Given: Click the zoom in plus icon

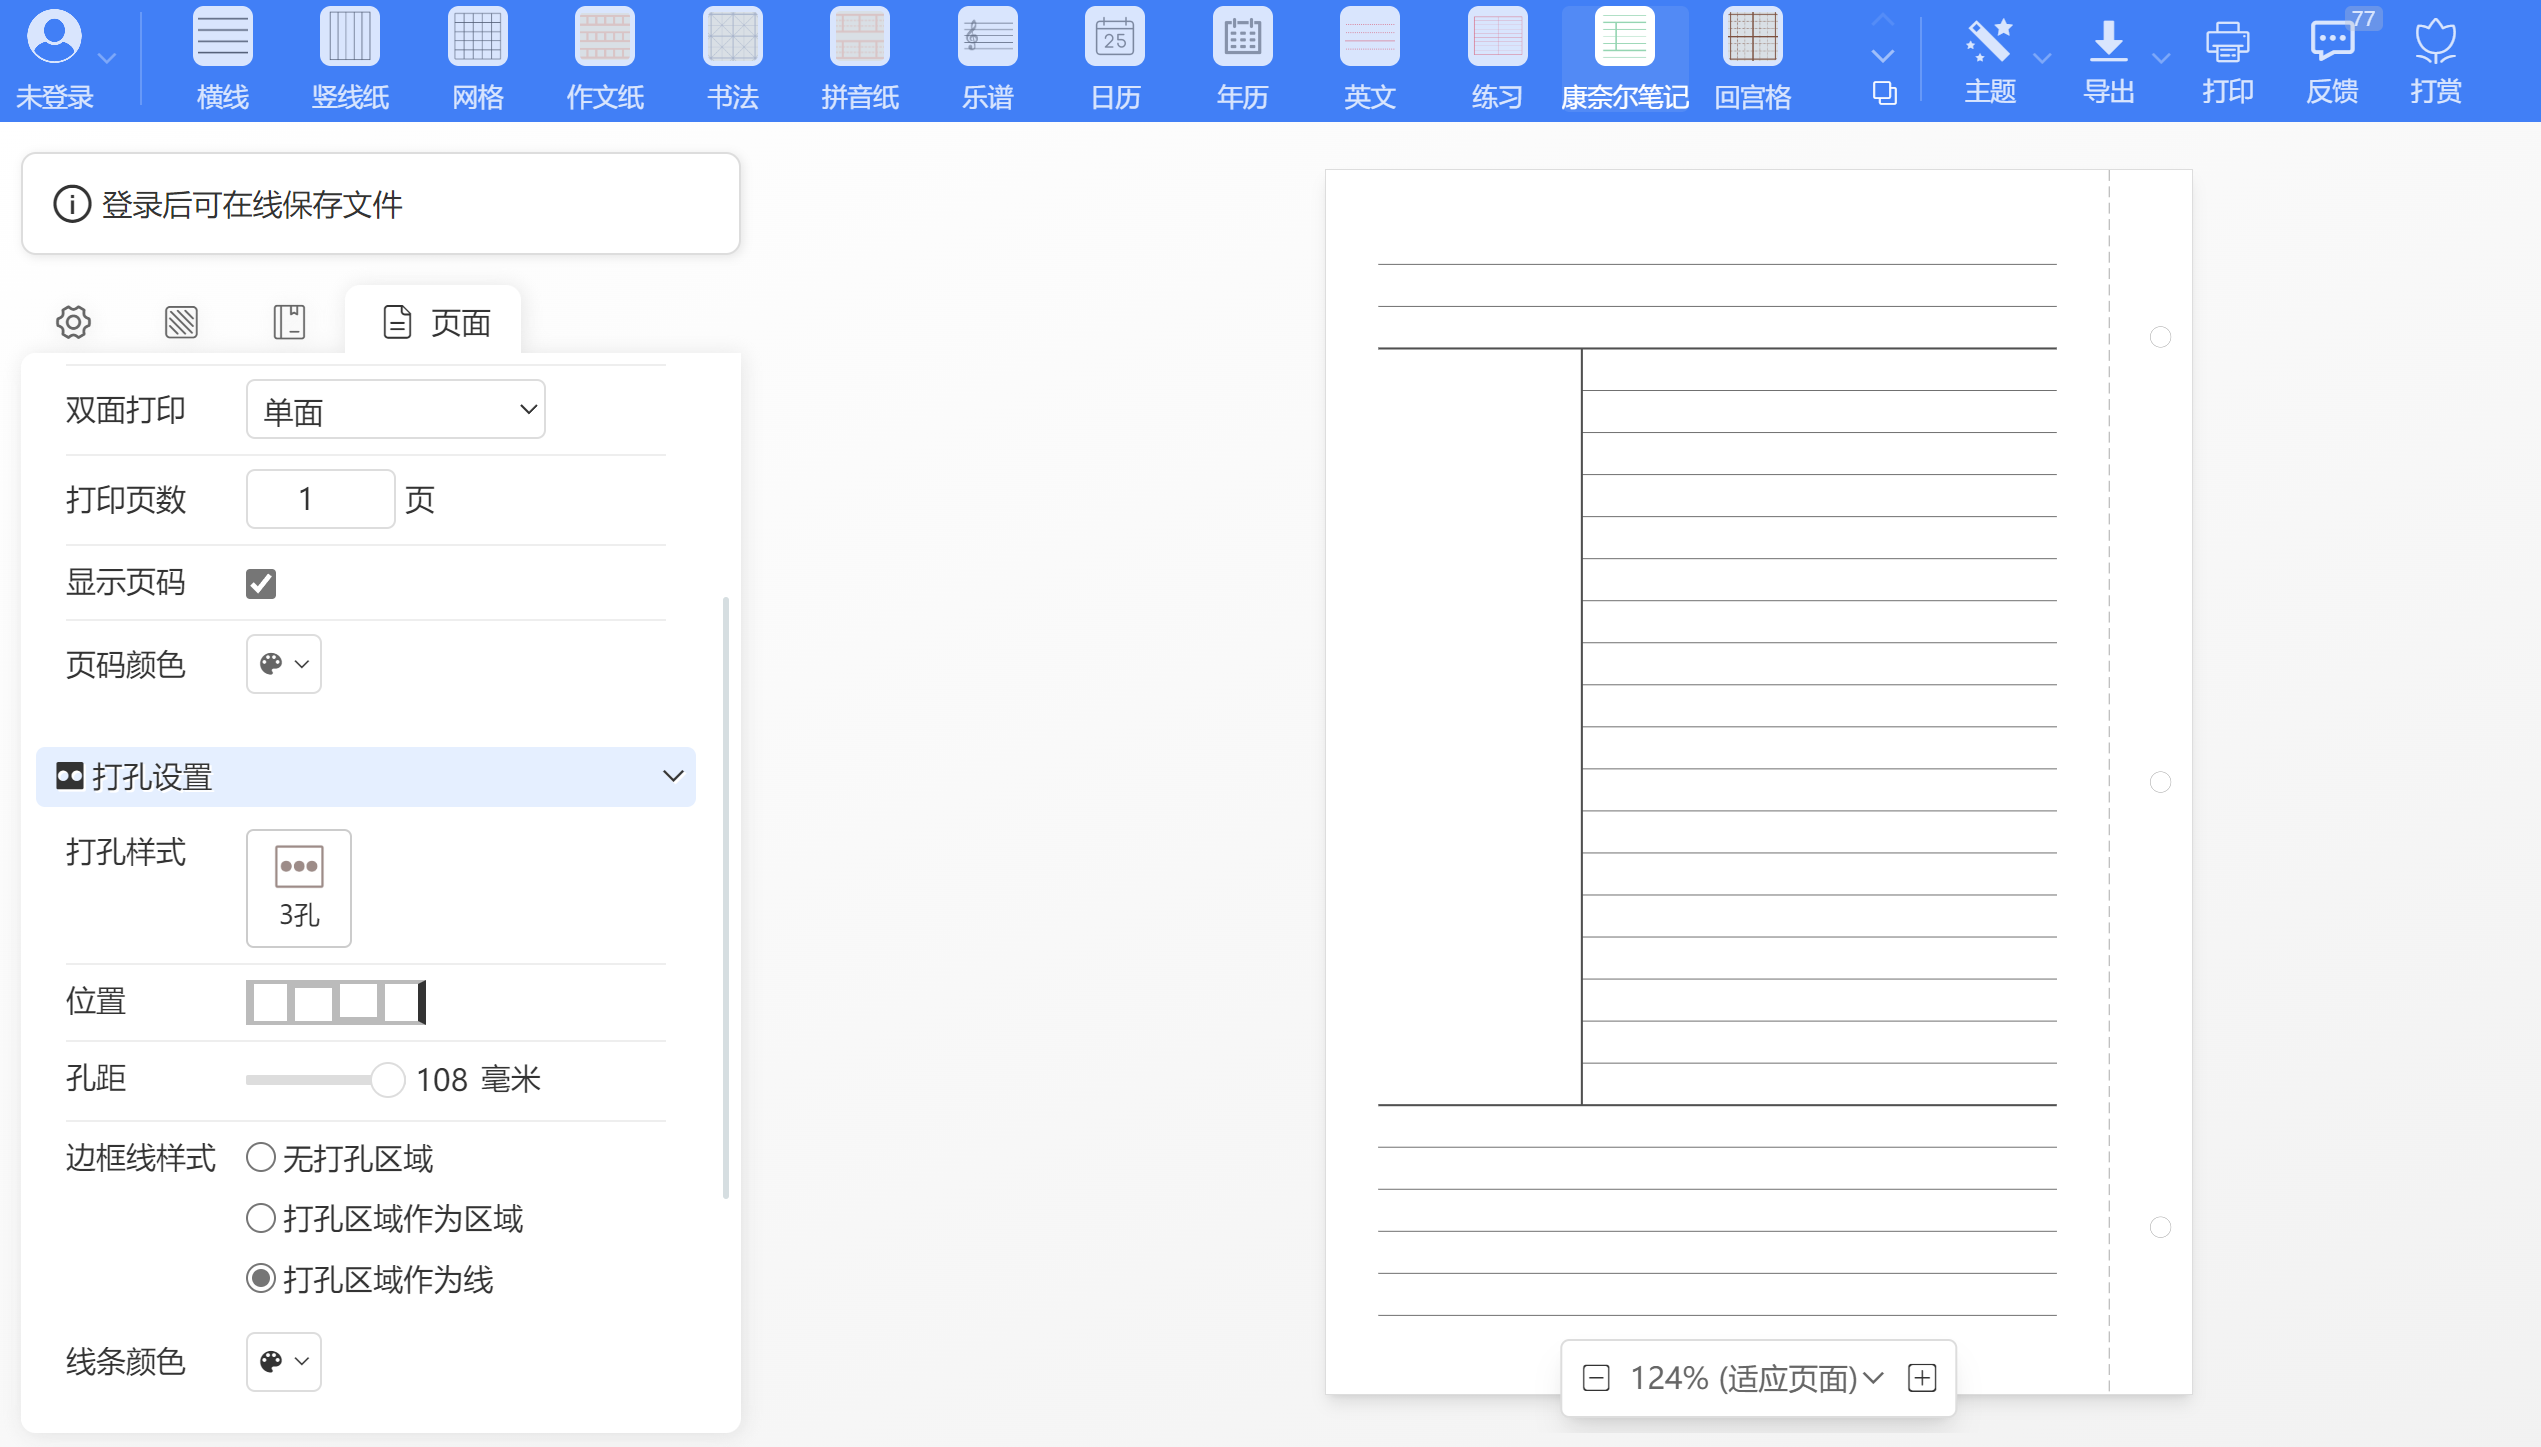Looking at the screenshot, I should (1921, 1378).
